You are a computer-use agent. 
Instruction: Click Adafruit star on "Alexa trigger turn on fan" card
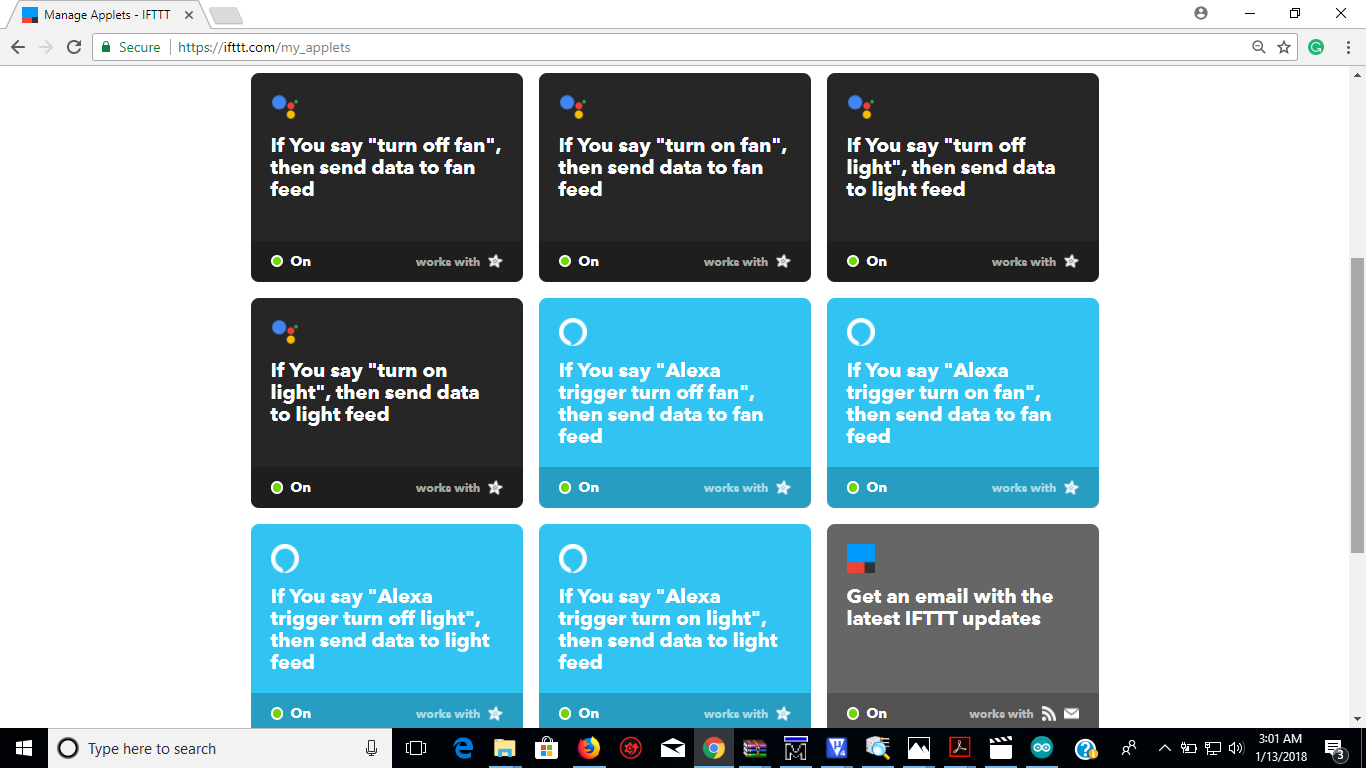1071,487
